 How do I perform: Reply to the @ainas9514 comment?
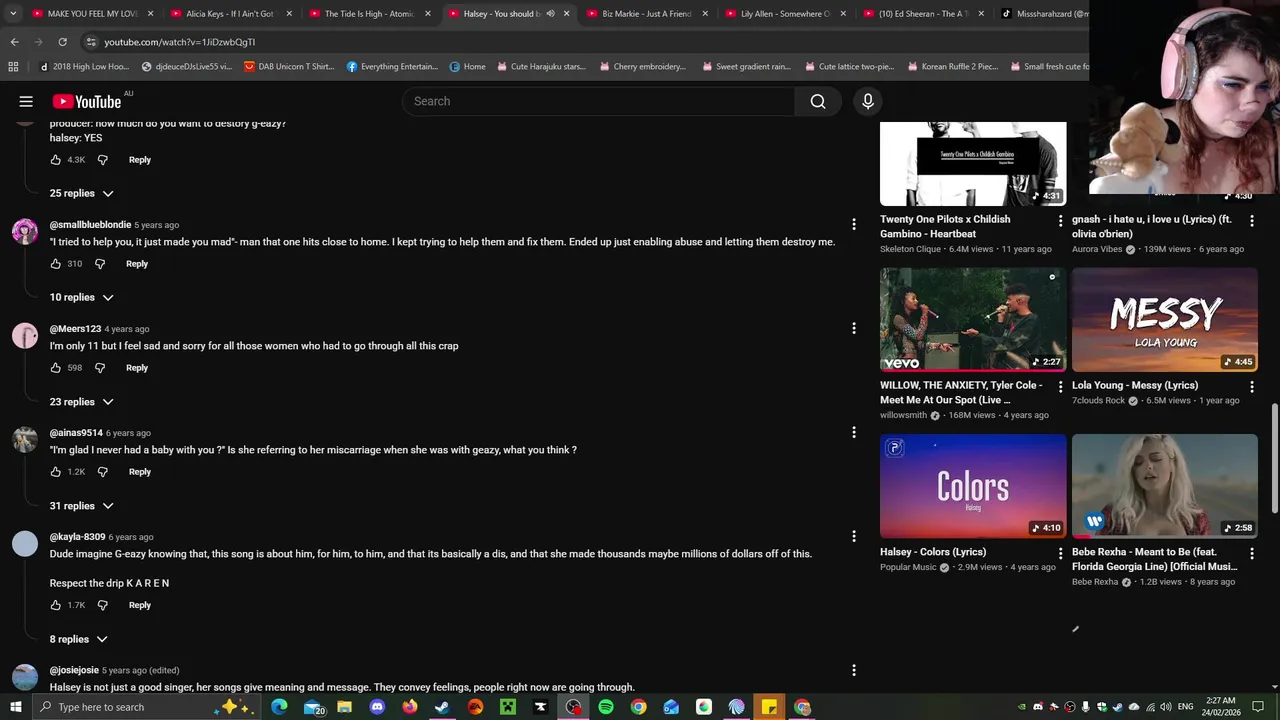tap(139, 472)
